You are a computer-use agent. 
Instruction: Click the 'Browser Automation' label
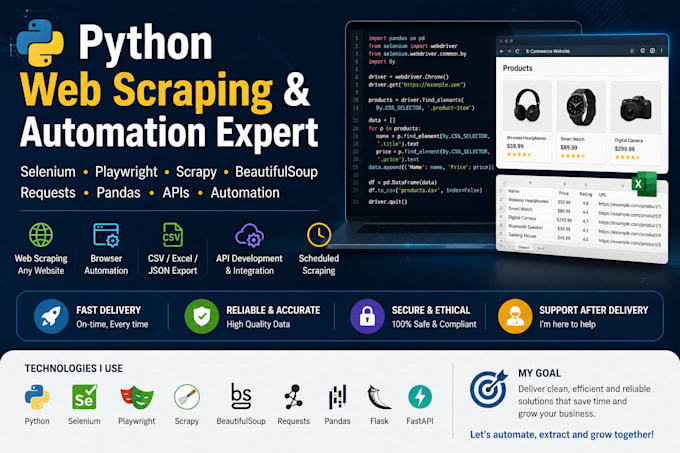click(x=106, y=264)
